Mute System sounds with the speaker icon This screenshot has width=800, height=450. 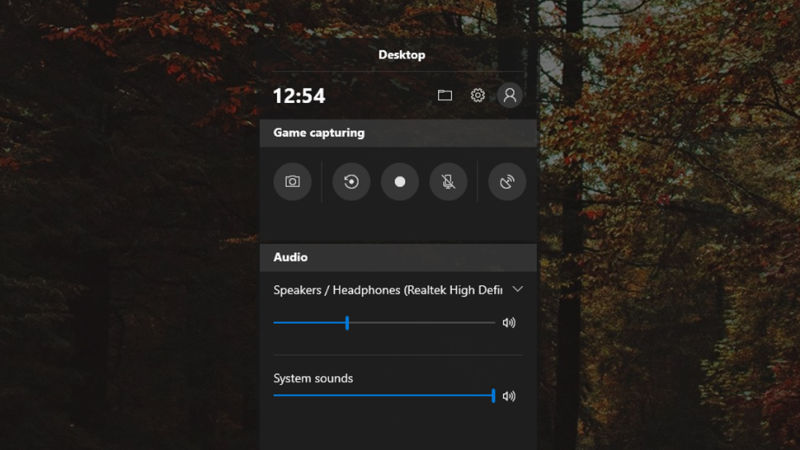(509, 396)
